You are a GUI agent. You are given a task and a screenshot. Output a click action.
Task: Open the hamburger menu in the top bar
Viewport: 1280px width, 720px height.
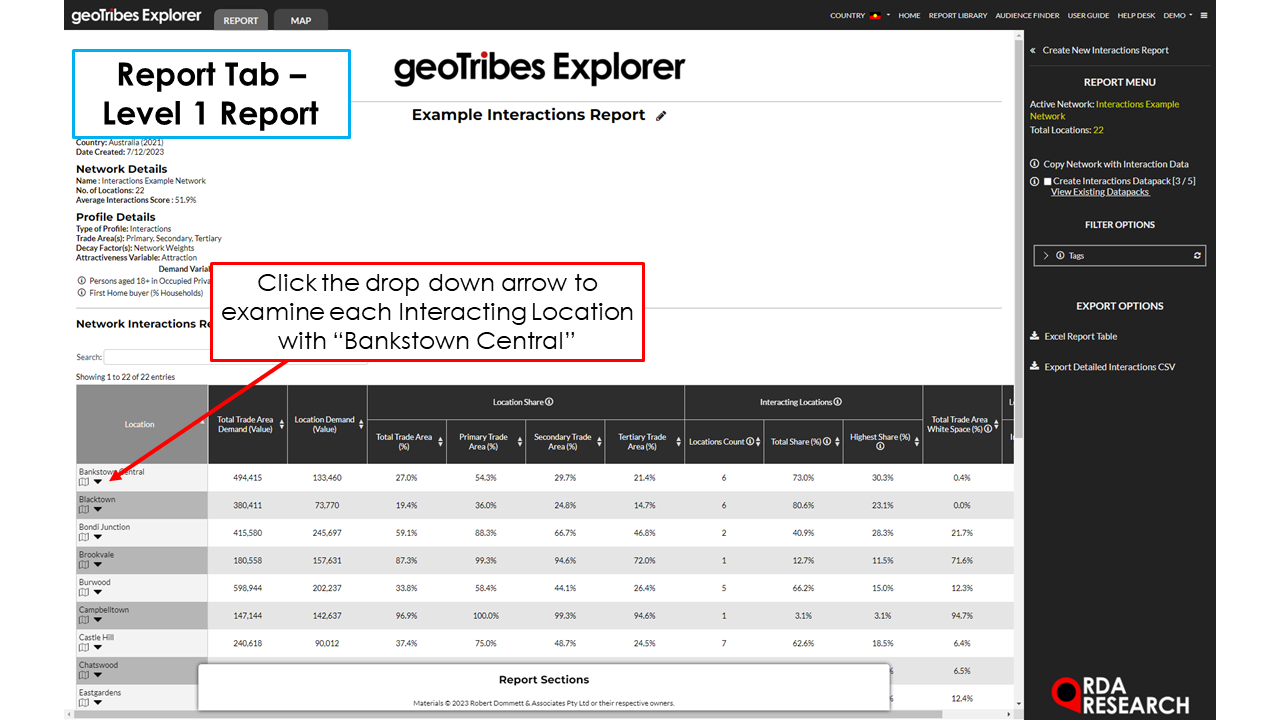coord(1204,16)
